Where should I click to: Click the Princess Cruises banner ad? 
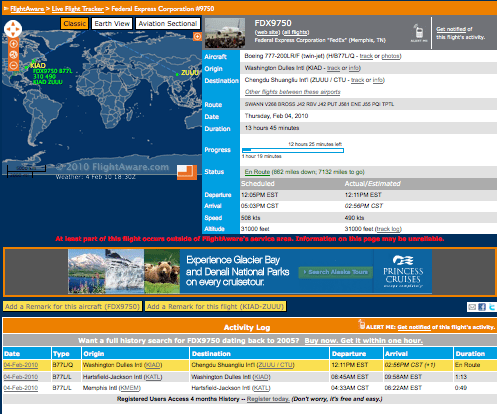[250, 272]
